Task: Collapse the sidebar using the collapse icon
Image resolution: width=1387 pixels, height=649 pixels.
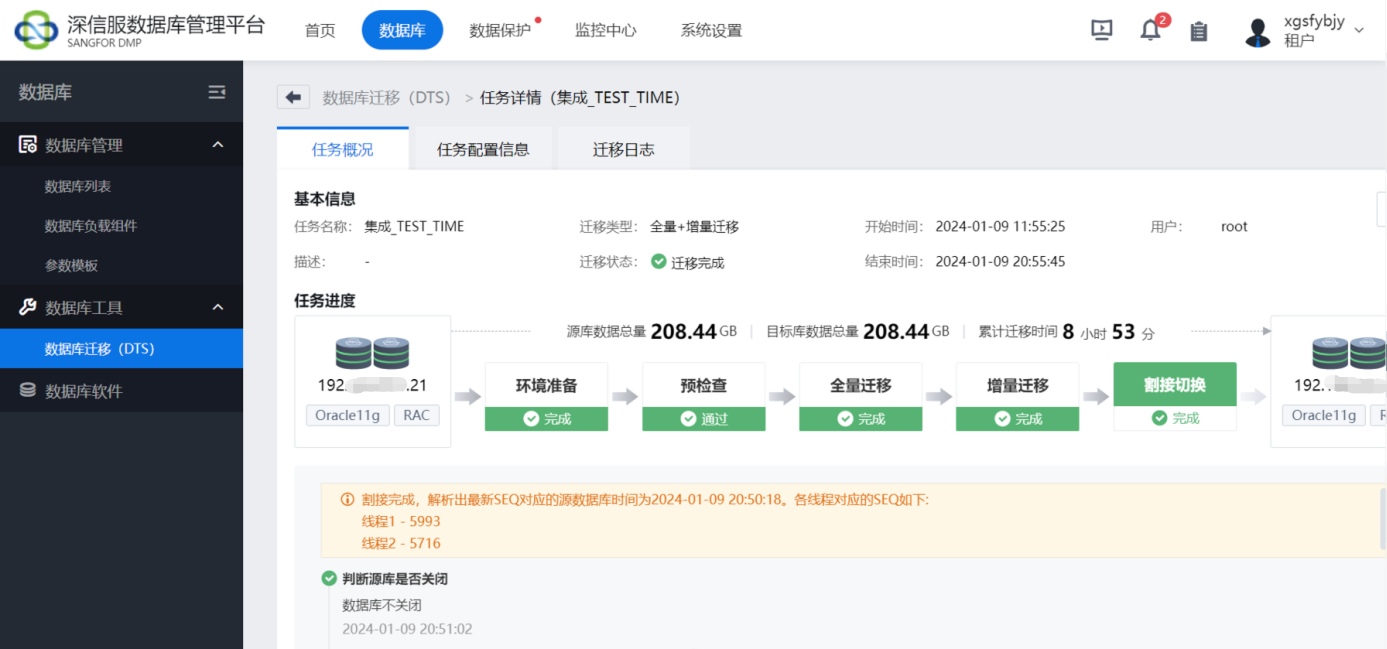Action: click(217, 91)
